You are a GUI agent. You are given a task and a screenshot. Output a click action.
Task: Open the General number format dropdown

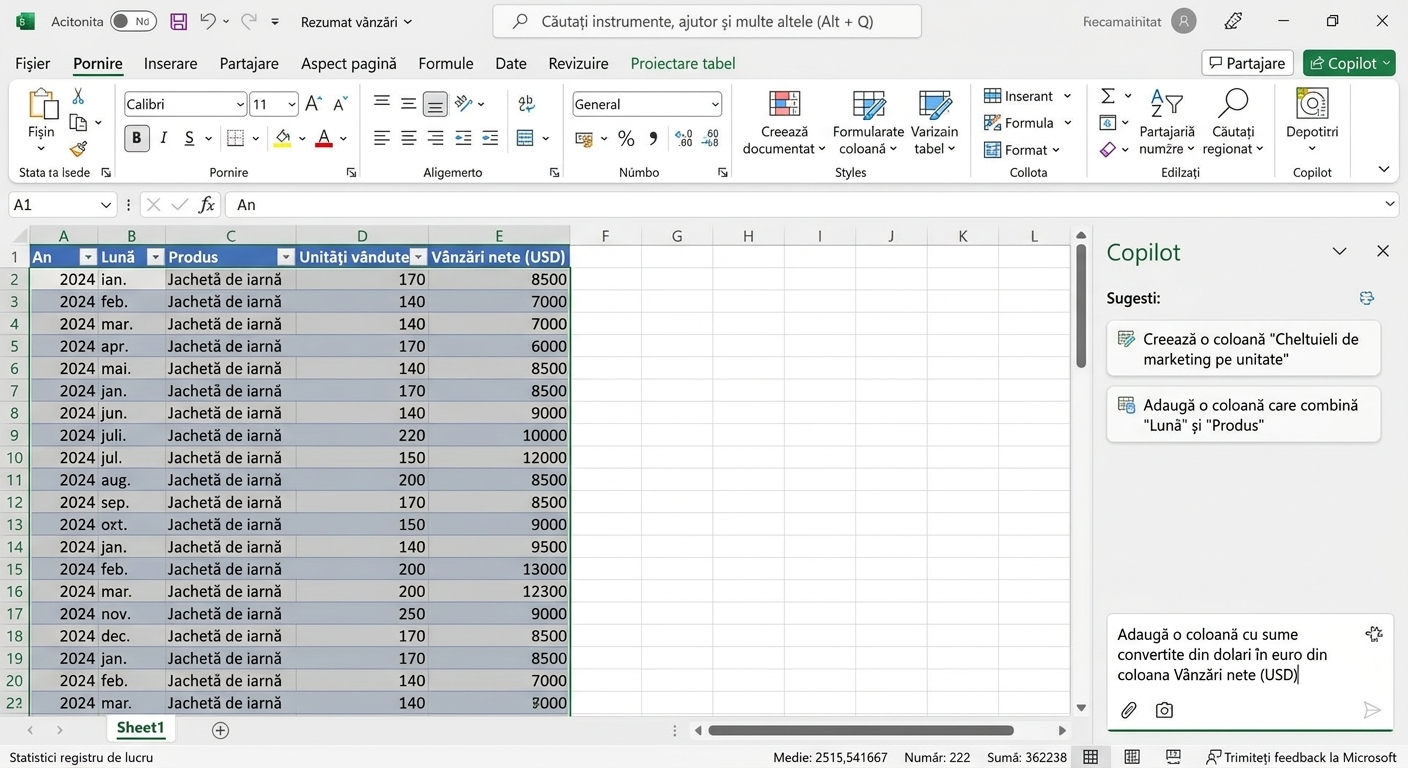pyautogui.click(x=715, y=104)
